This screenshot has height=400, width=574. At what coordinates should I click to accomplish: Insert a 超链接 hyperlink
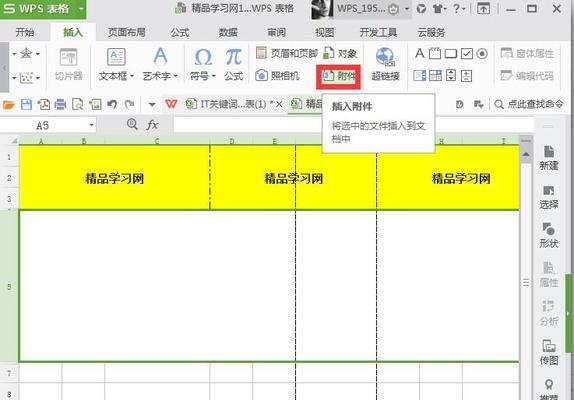click(385, 64)
